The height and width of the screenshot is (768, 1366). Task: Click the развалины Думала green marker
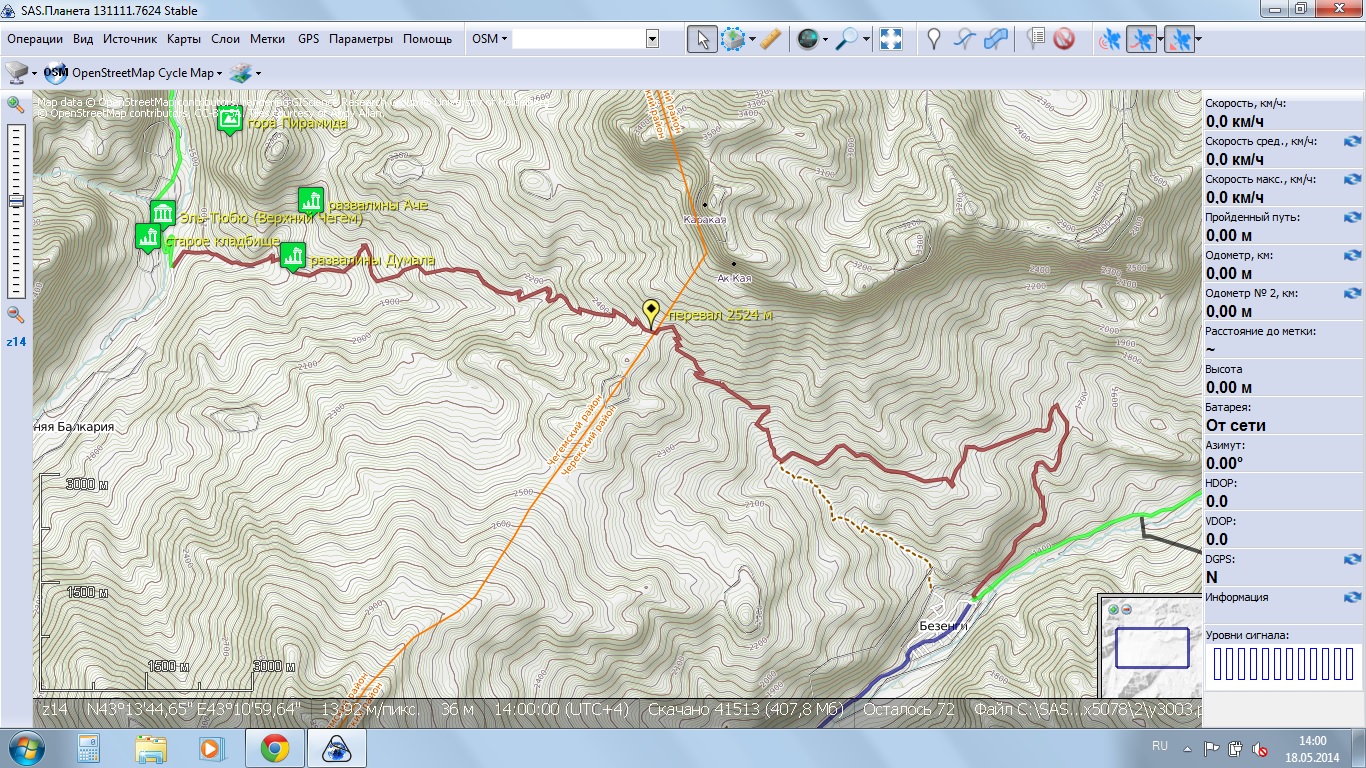click(x=292, y=256)
